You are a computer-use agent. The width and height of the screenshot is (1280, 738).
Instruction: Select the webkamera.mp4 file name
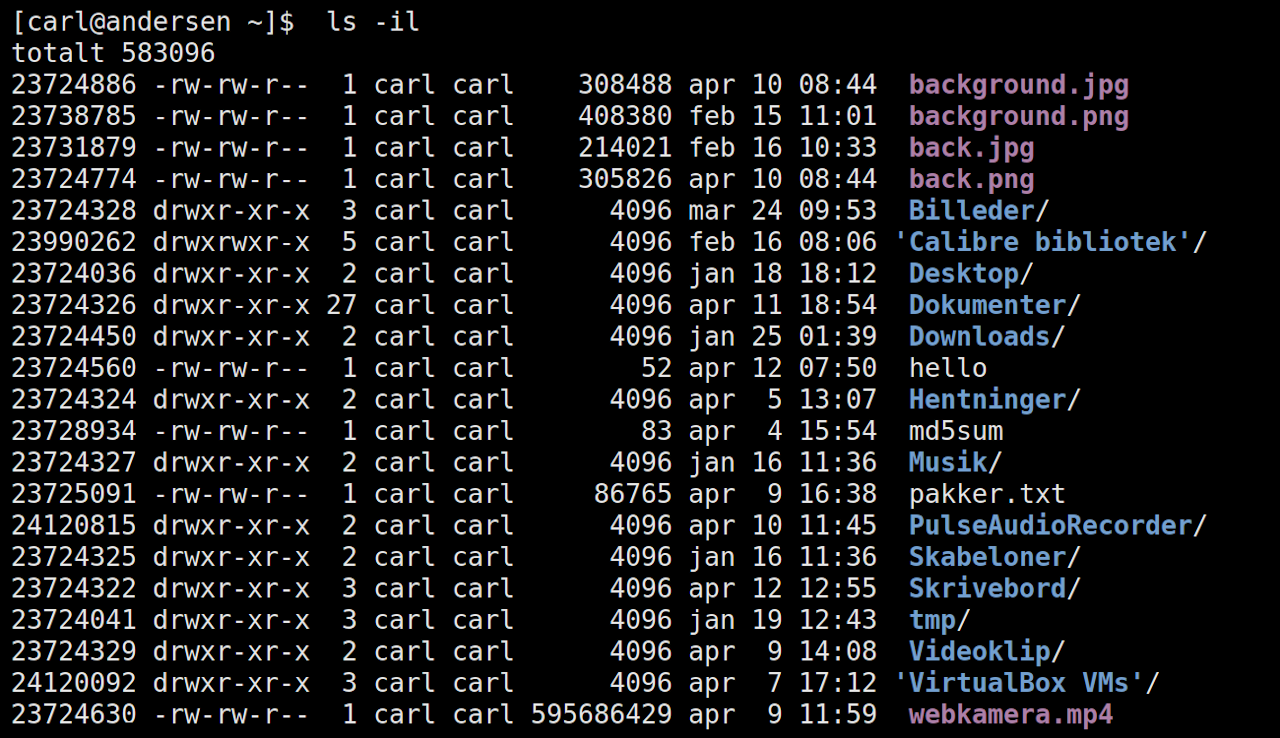click(x=1010, y=715)
